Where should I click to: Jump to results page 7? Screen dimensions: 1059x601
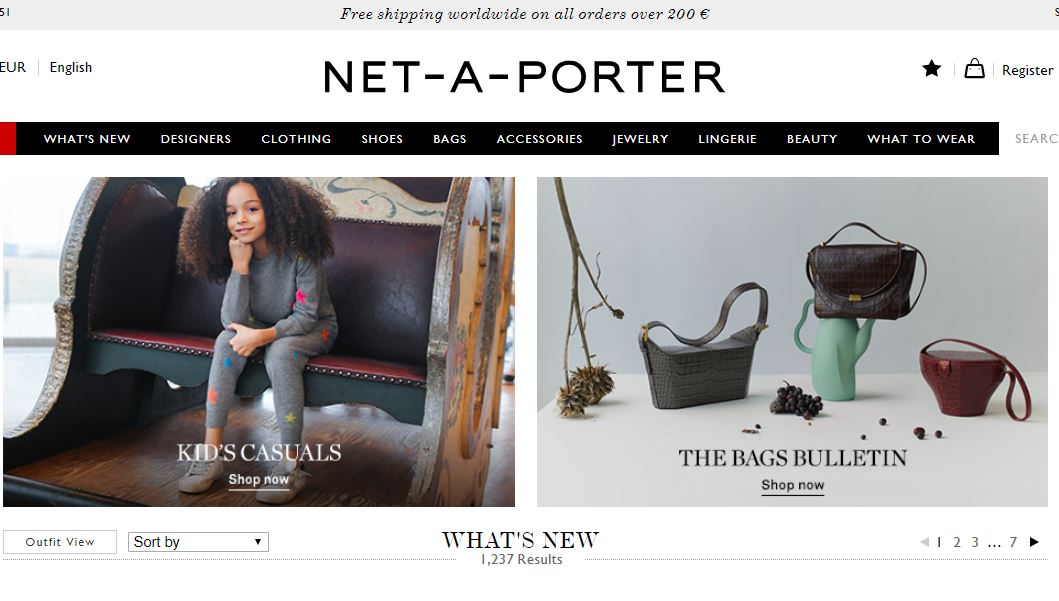pyautogui.click(x=1013, y=542)
